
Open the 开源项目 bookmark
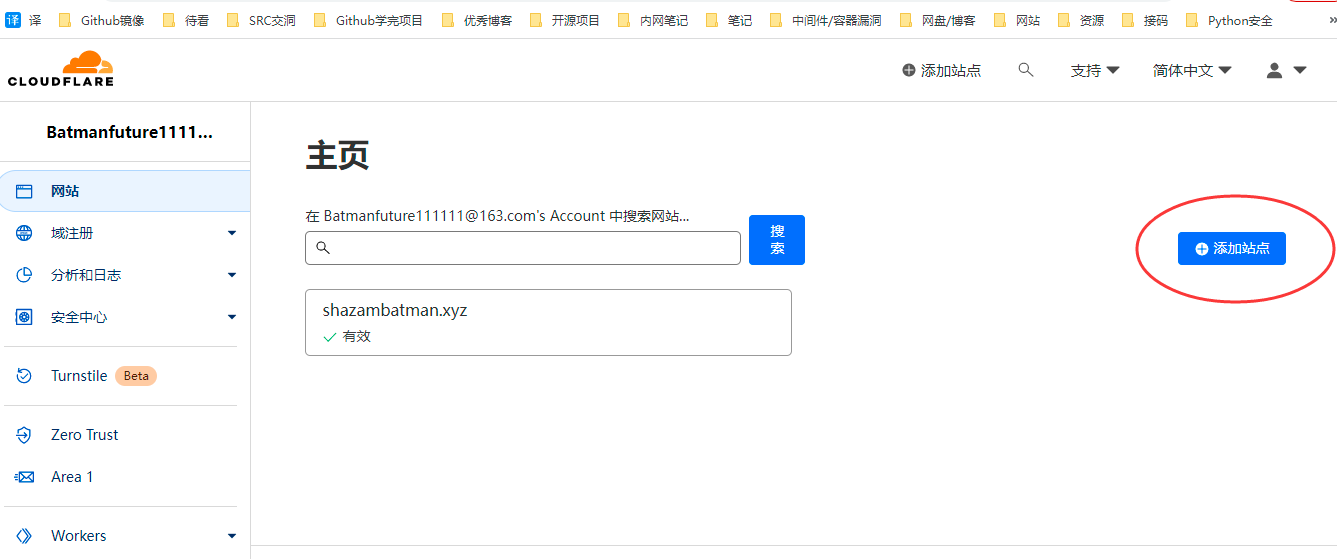[x=564, y=20]
